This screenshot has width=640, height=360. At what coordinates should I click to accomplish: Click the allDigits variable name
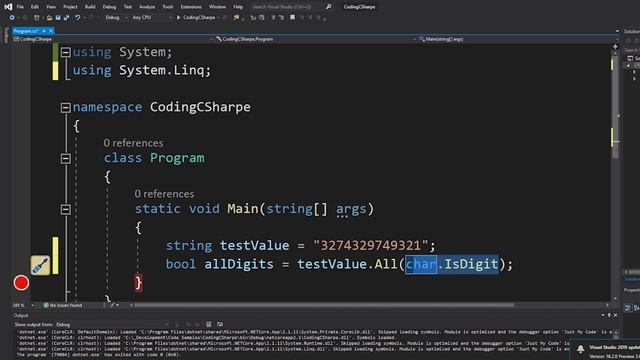point(239,264)
